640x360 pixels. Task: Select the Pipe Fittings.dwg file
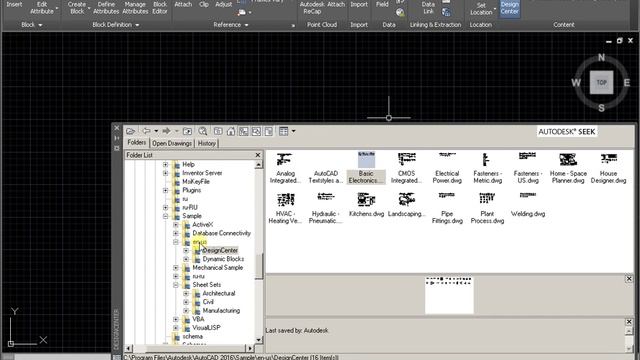[x=447, y=208]
